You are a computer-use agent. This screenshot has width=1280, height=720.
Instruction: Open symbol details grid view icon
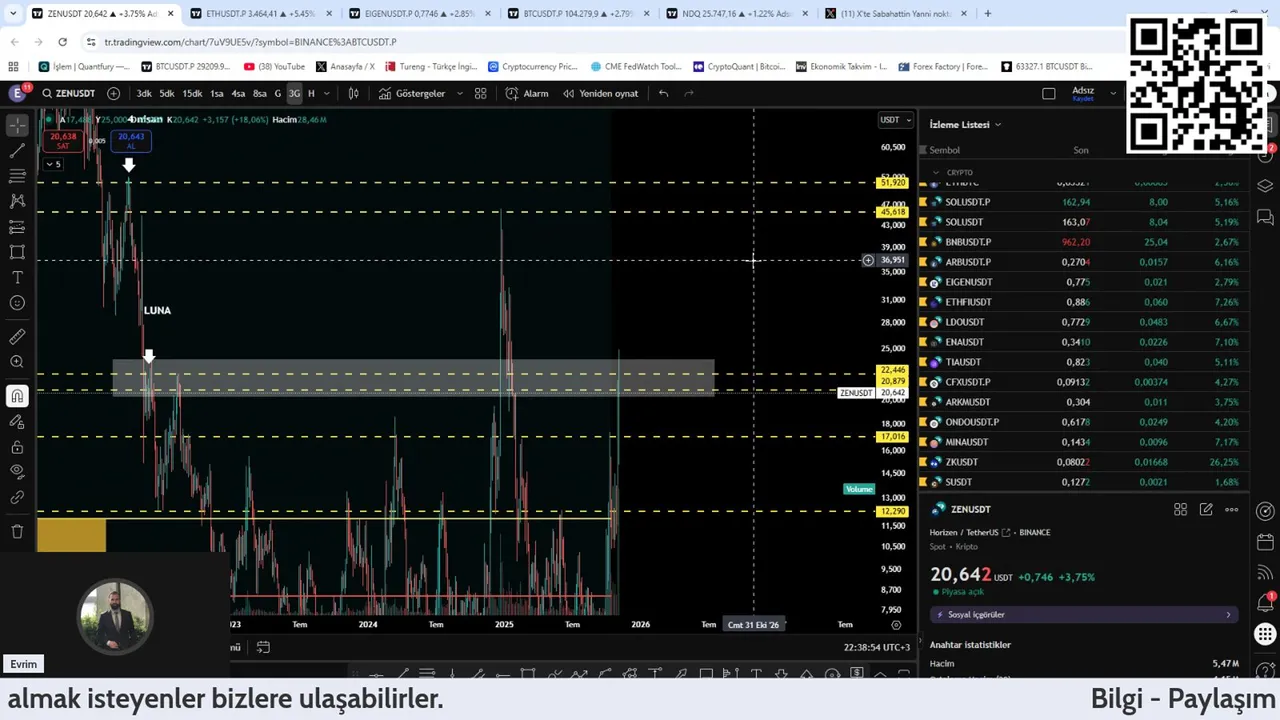[x=1180, y=509]
